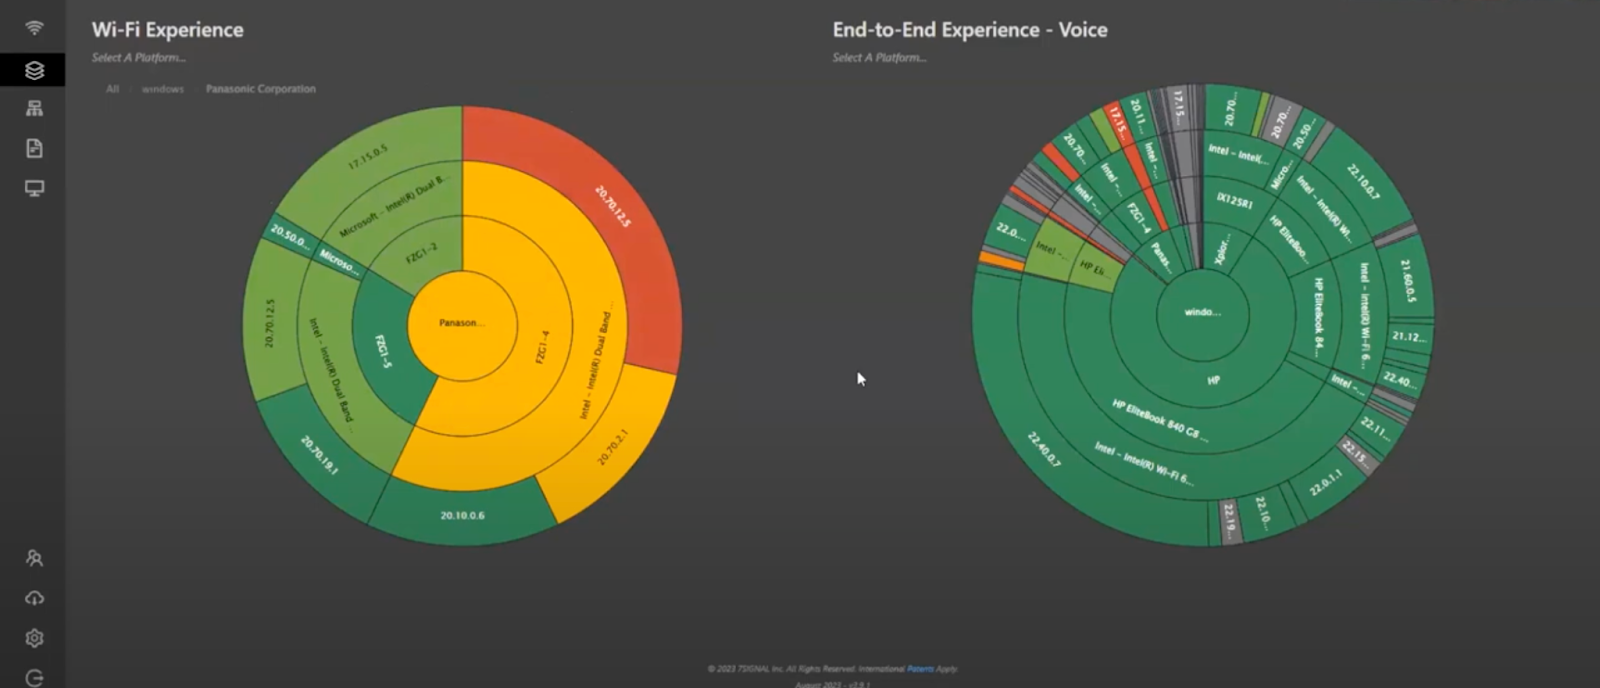Click the windo... center of Voice chart
Viewport: 1600px width, 688px height.
coord(1202,313)
